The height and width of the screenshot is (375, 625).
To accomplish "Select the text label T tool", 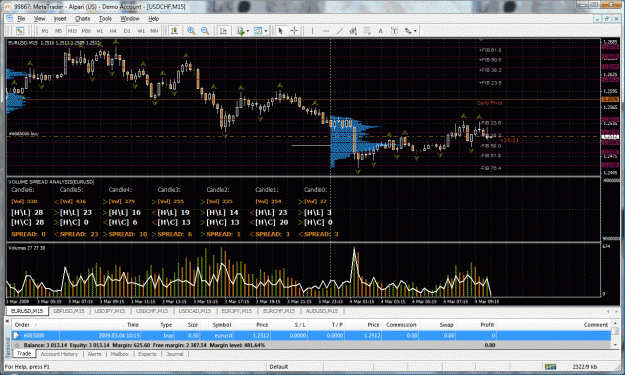I will (x=394, y=31).
